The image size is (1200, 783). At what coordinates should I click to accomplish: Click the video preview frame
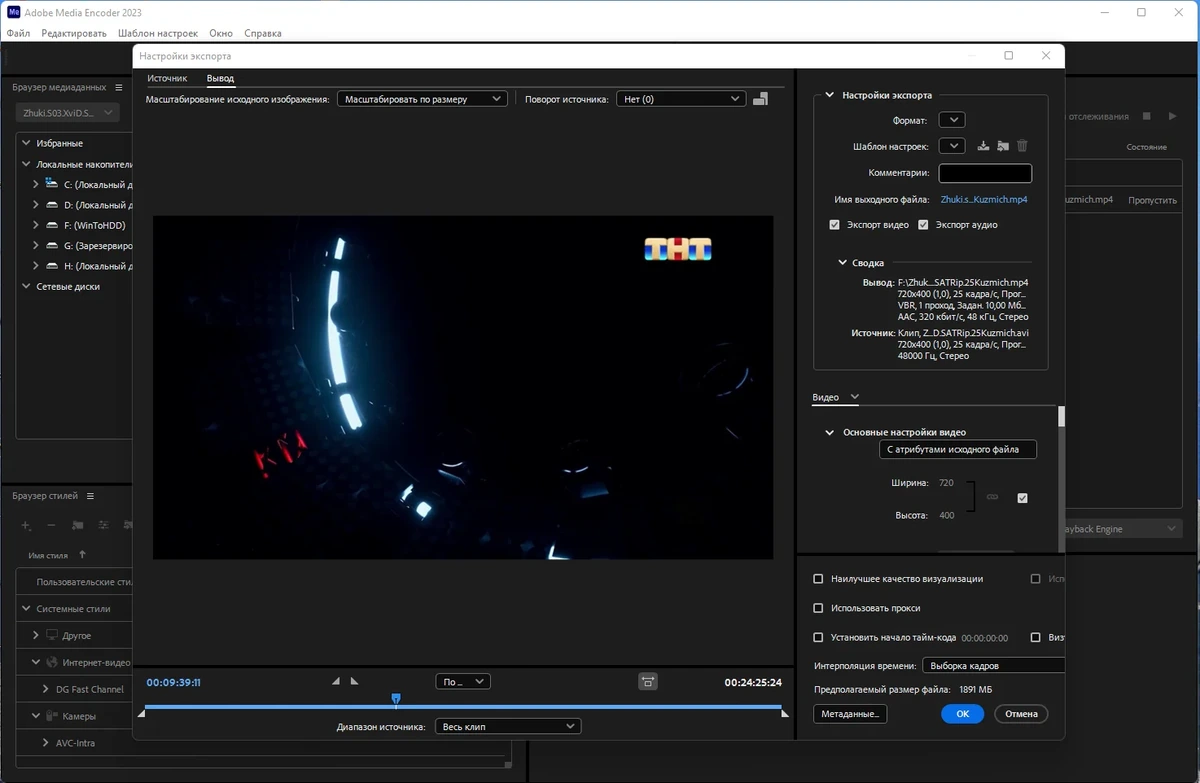(x=463, y=387)
